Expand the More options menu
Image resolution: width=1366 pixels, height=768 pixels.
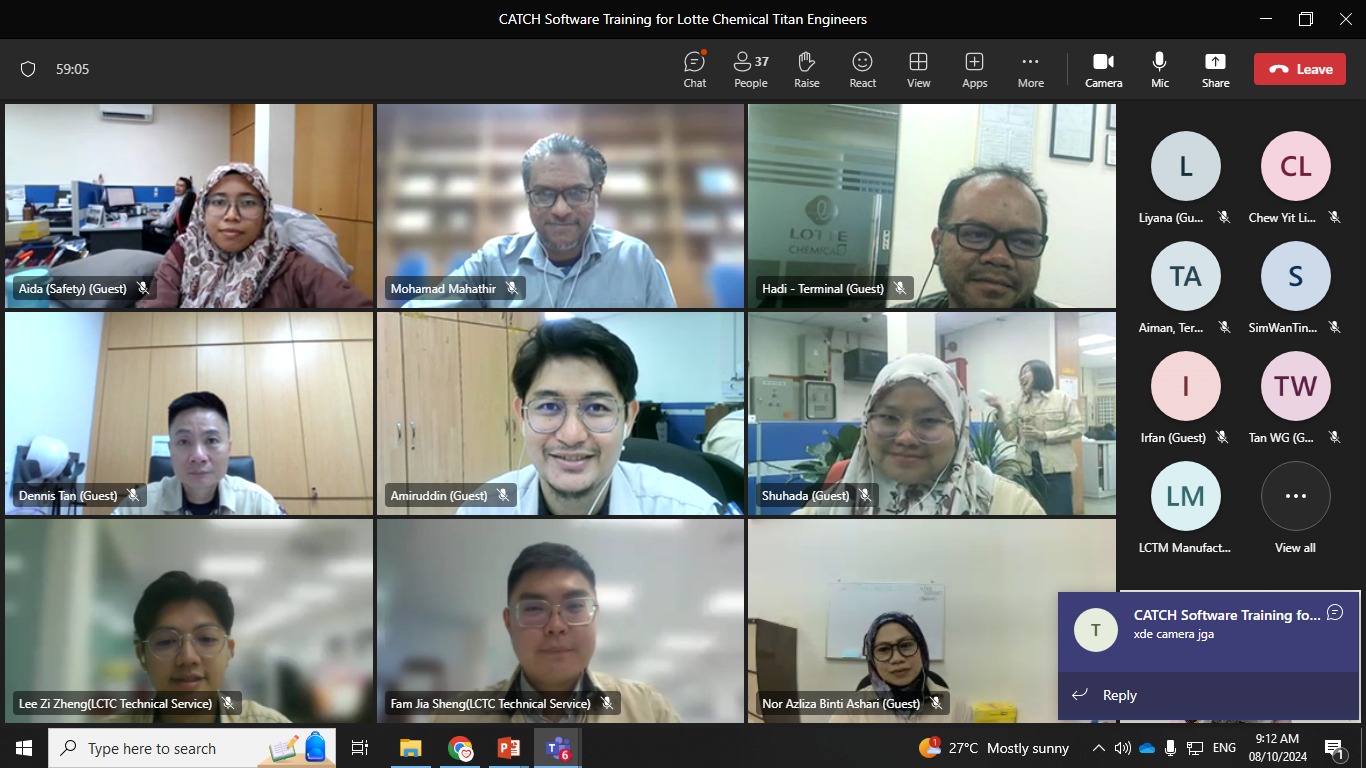(x=1030, y=69)
